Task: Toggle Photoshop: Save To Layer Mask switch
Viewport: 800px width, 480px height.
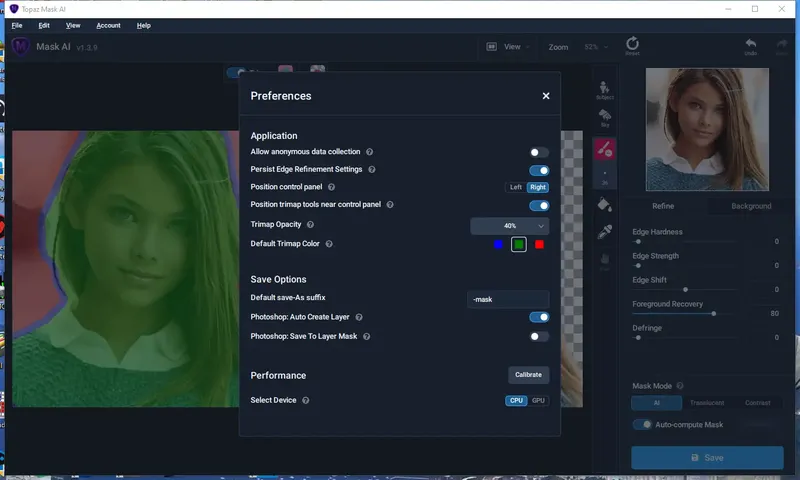Action: coord(538,337)
